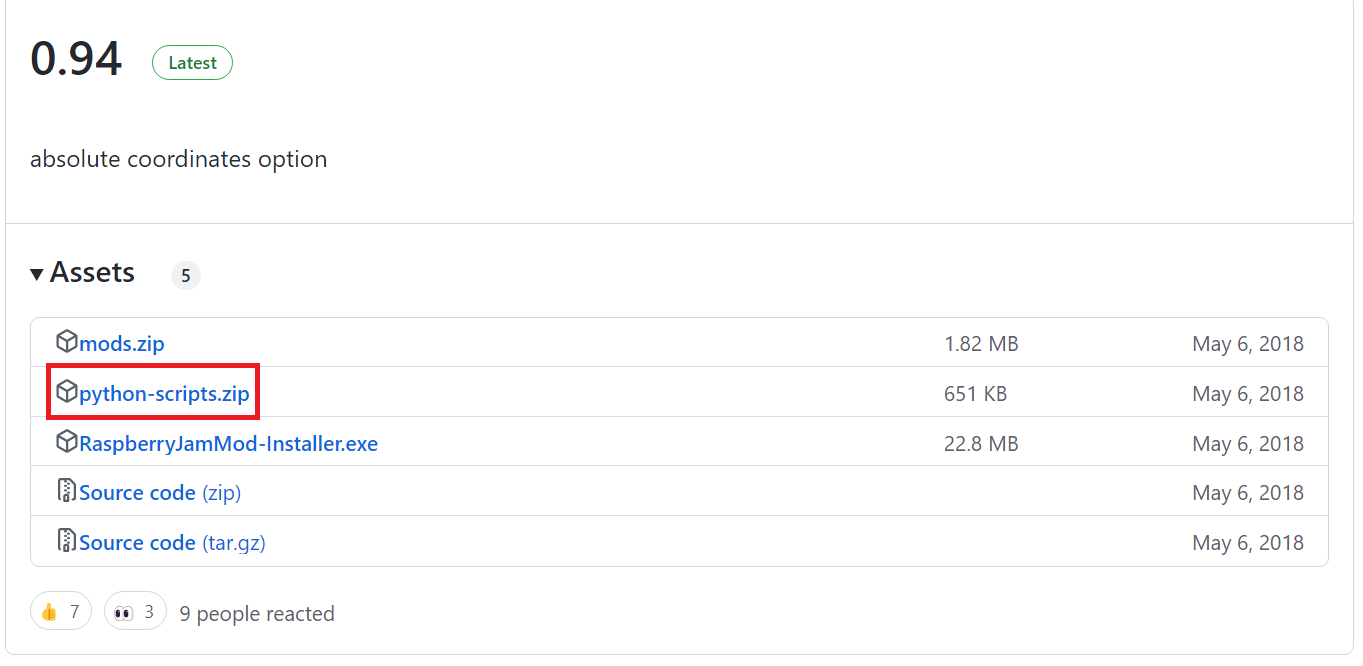1363x666 pixels.
Task: Download RaspberryJamMod-Installer.exe
Action: (x=228, y=443)
